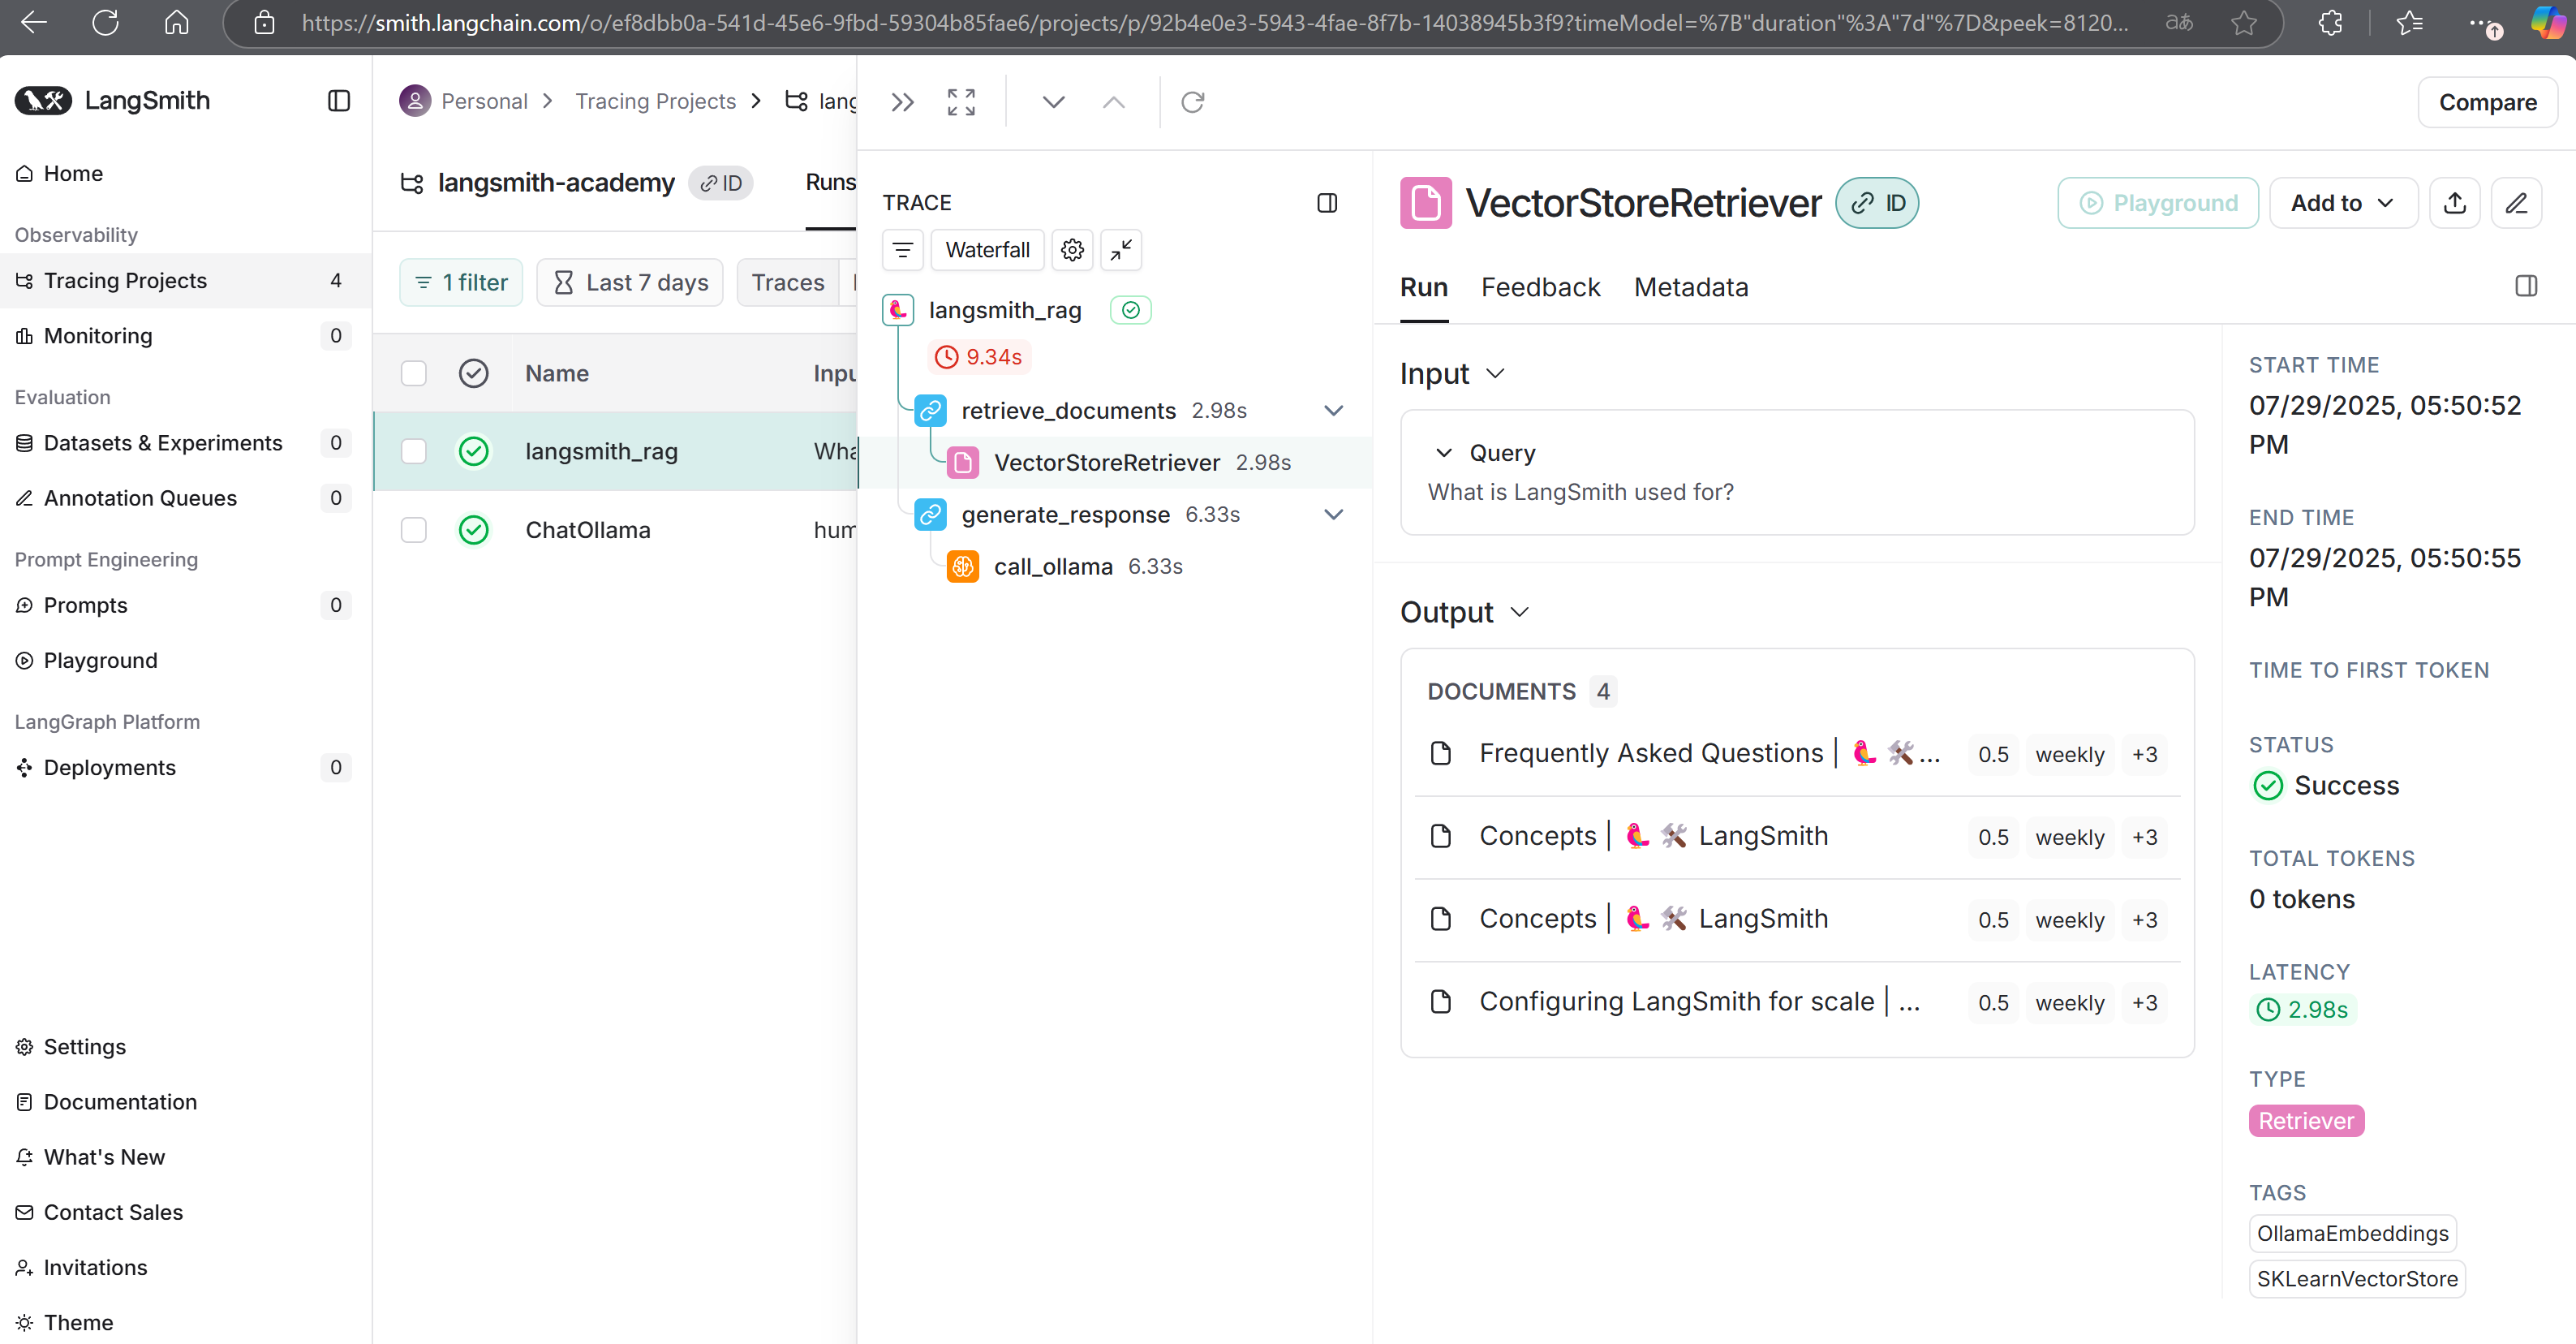This screenshot has width=2576, height=1344.
Task: Open browser home page
Action: [176, 23]
